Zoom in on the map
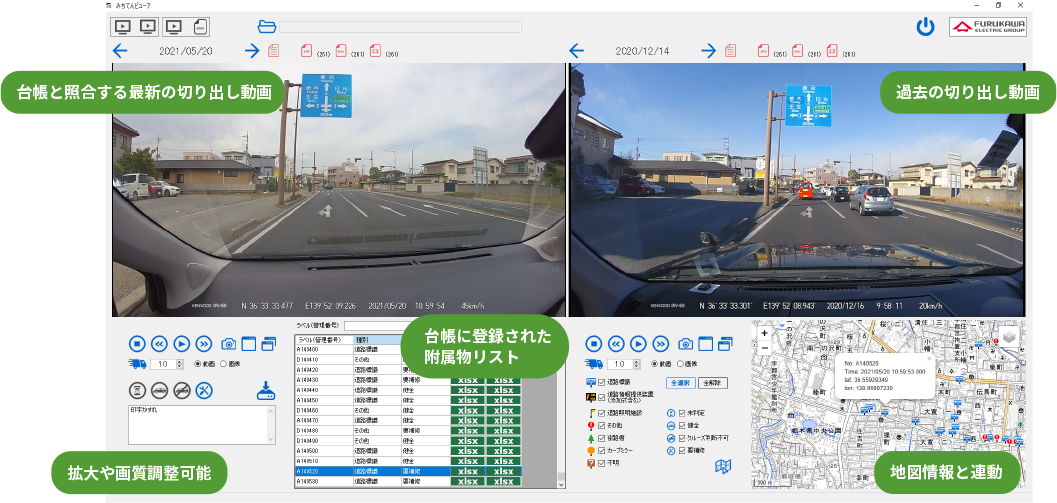The height and width of the screenshot is (503, 1057). coord(765,333)
